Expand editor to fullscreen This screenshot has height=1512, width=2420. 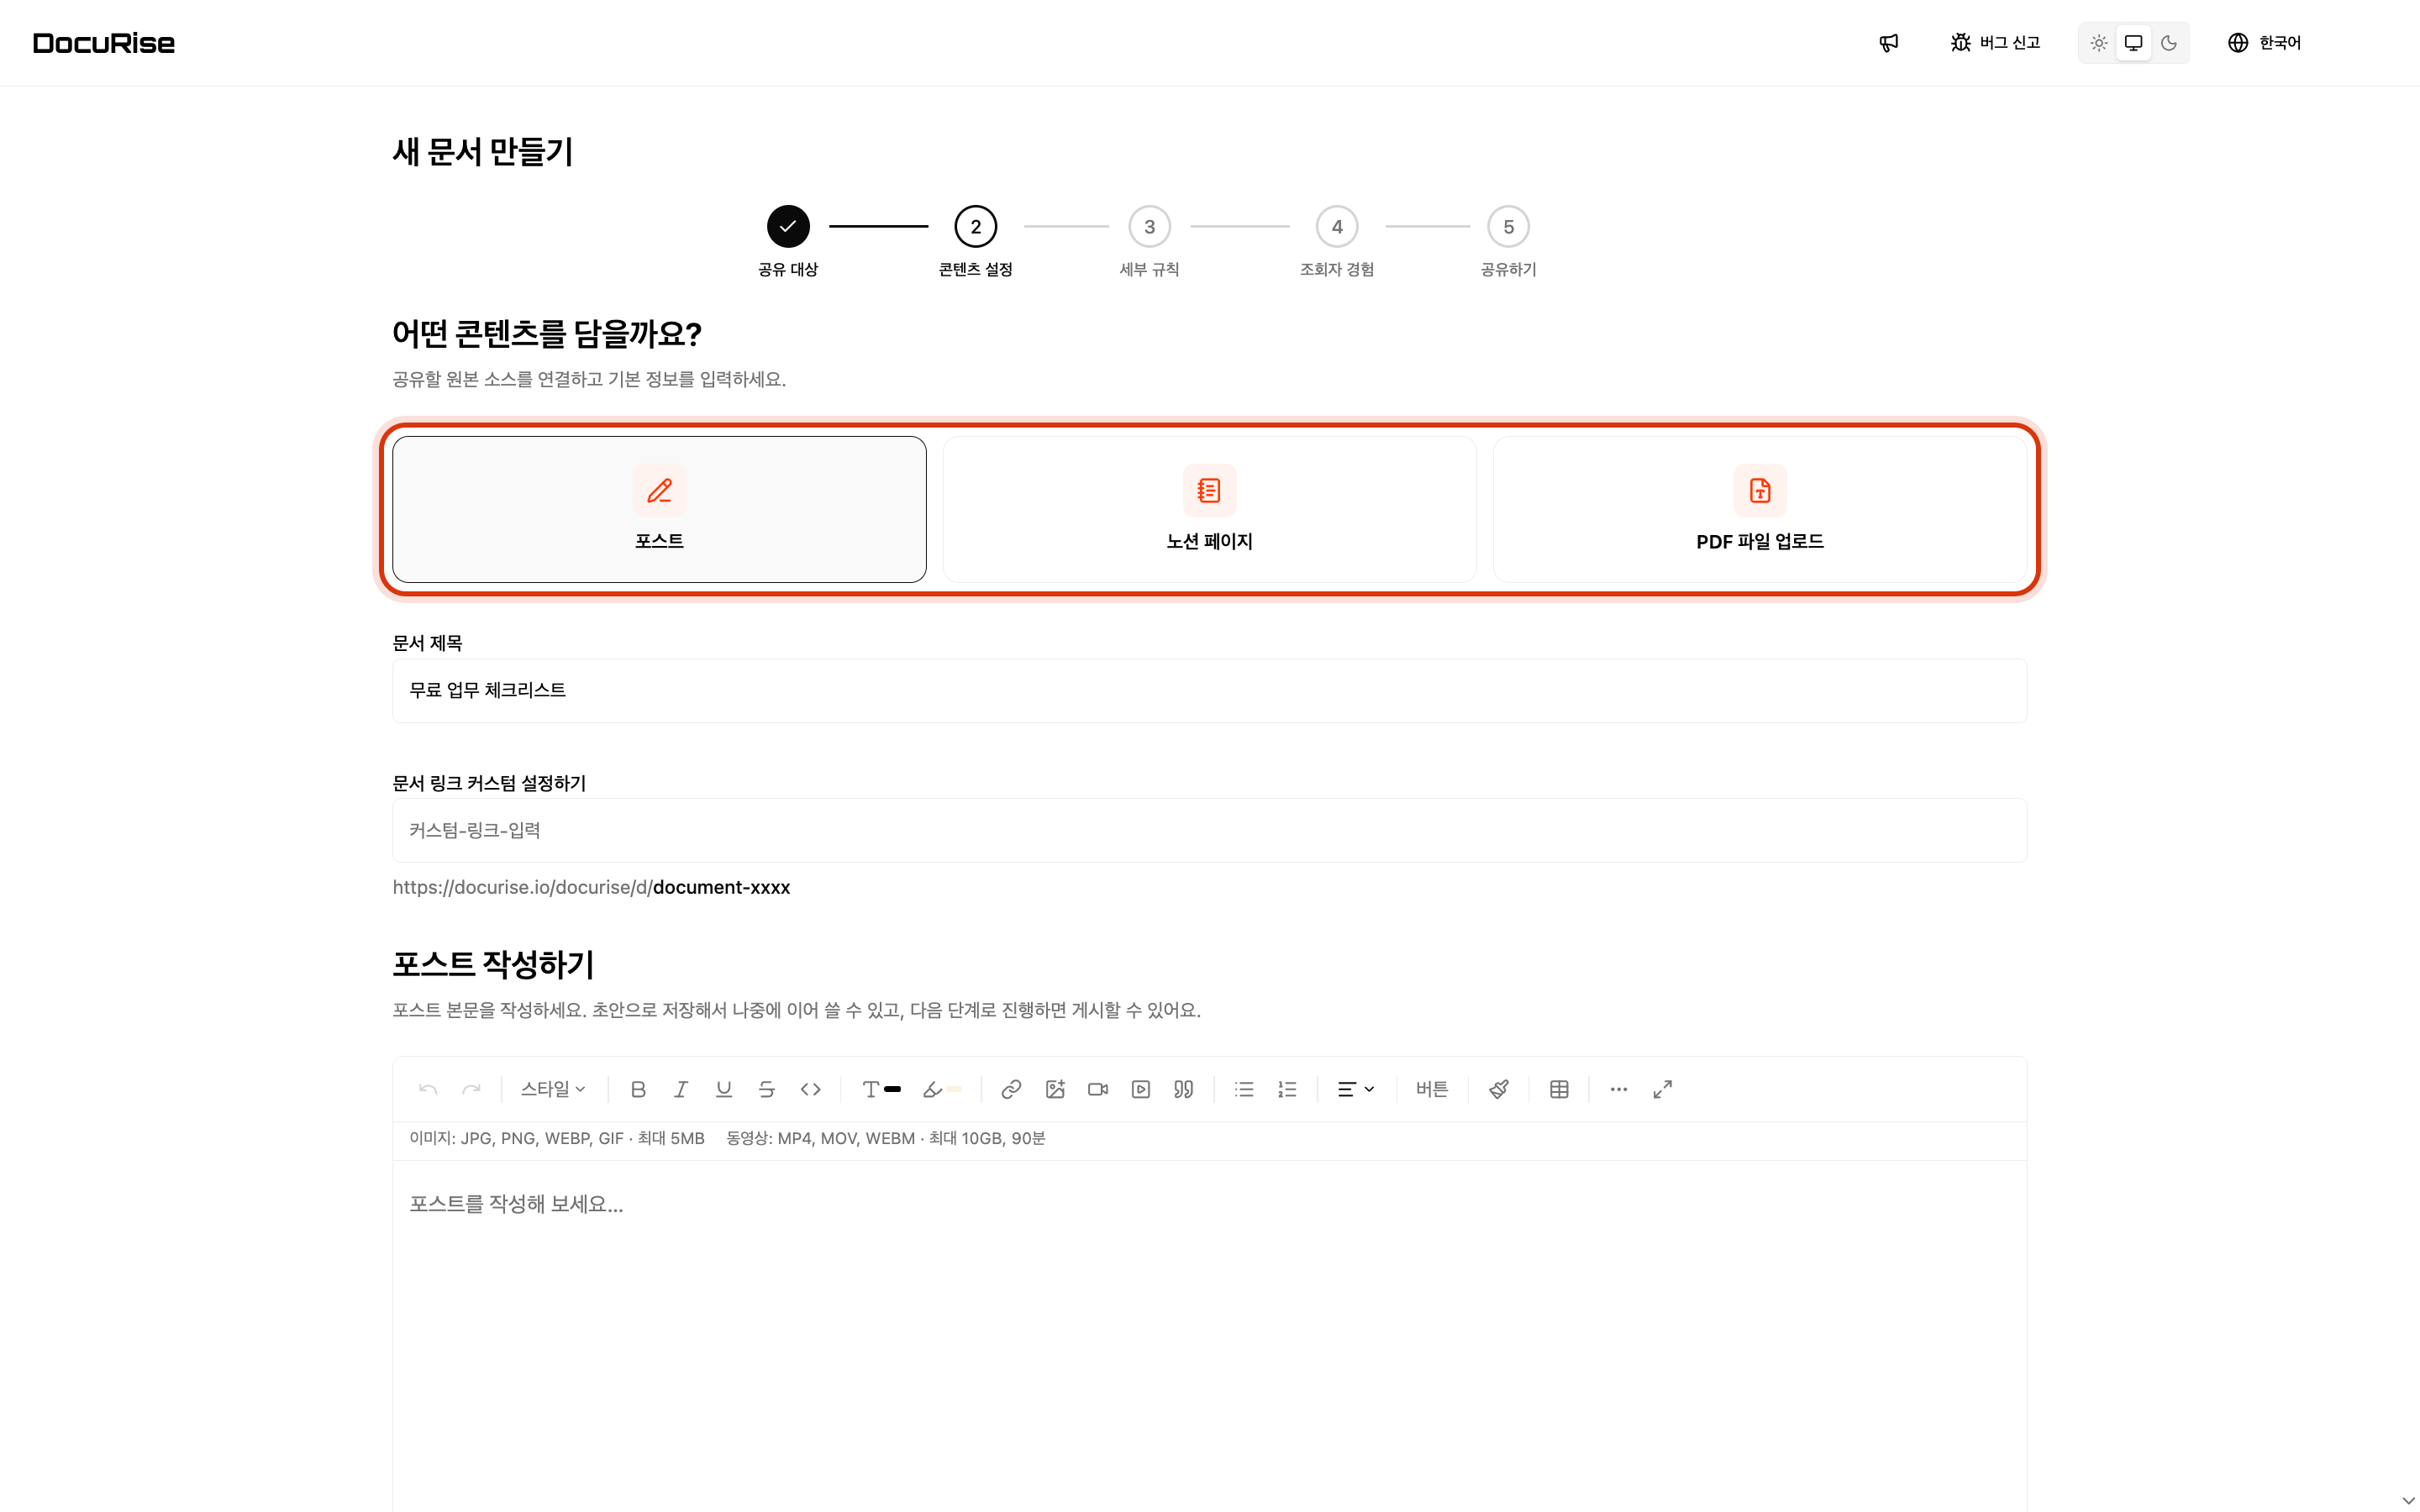click(x=1662, y=1089)
